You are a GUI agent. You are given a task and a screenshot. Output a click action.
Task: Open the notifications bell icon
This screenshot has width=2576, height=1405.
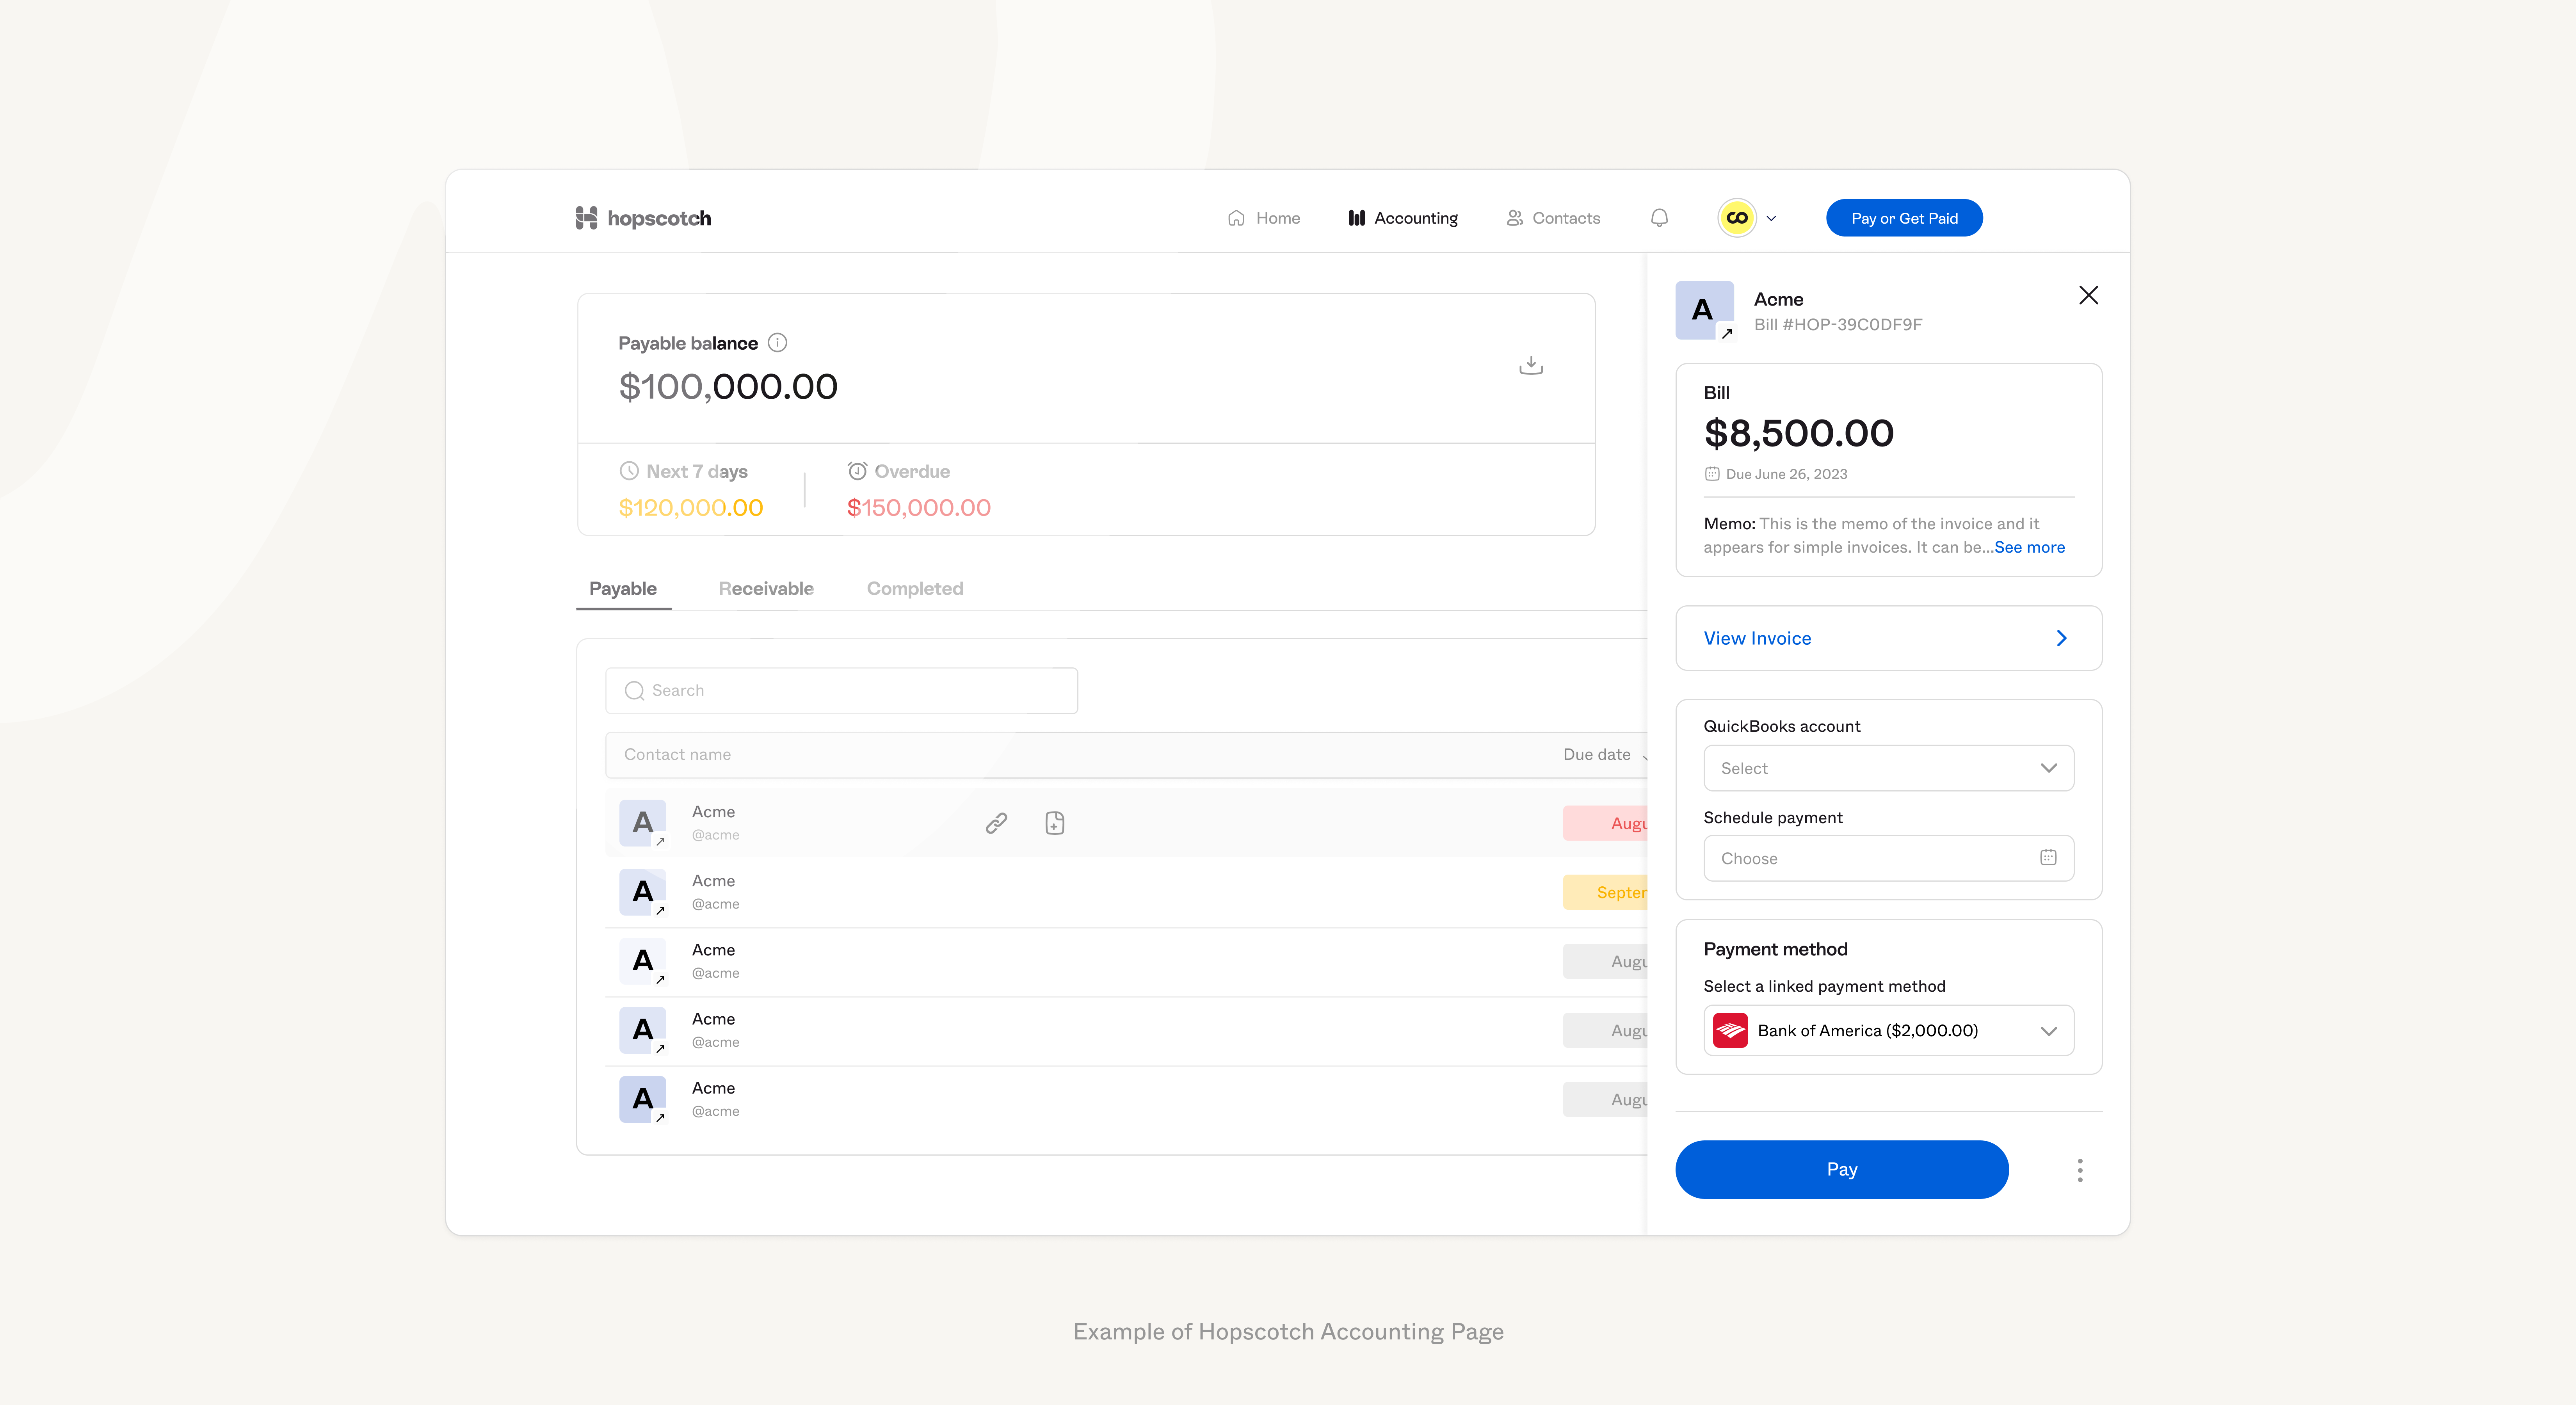(x=1659, y=217)
